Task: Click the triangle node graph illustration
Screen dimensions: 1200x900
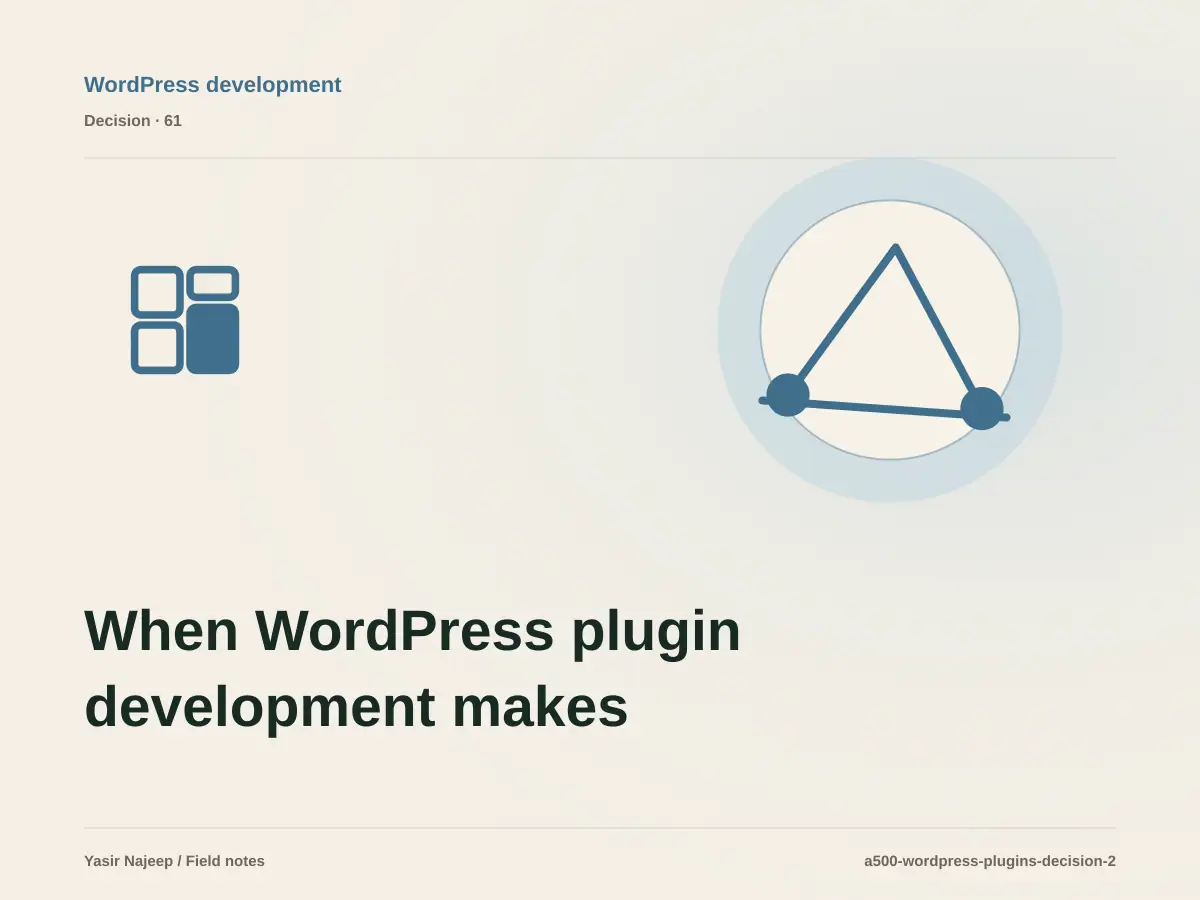Action: [890, 330]
